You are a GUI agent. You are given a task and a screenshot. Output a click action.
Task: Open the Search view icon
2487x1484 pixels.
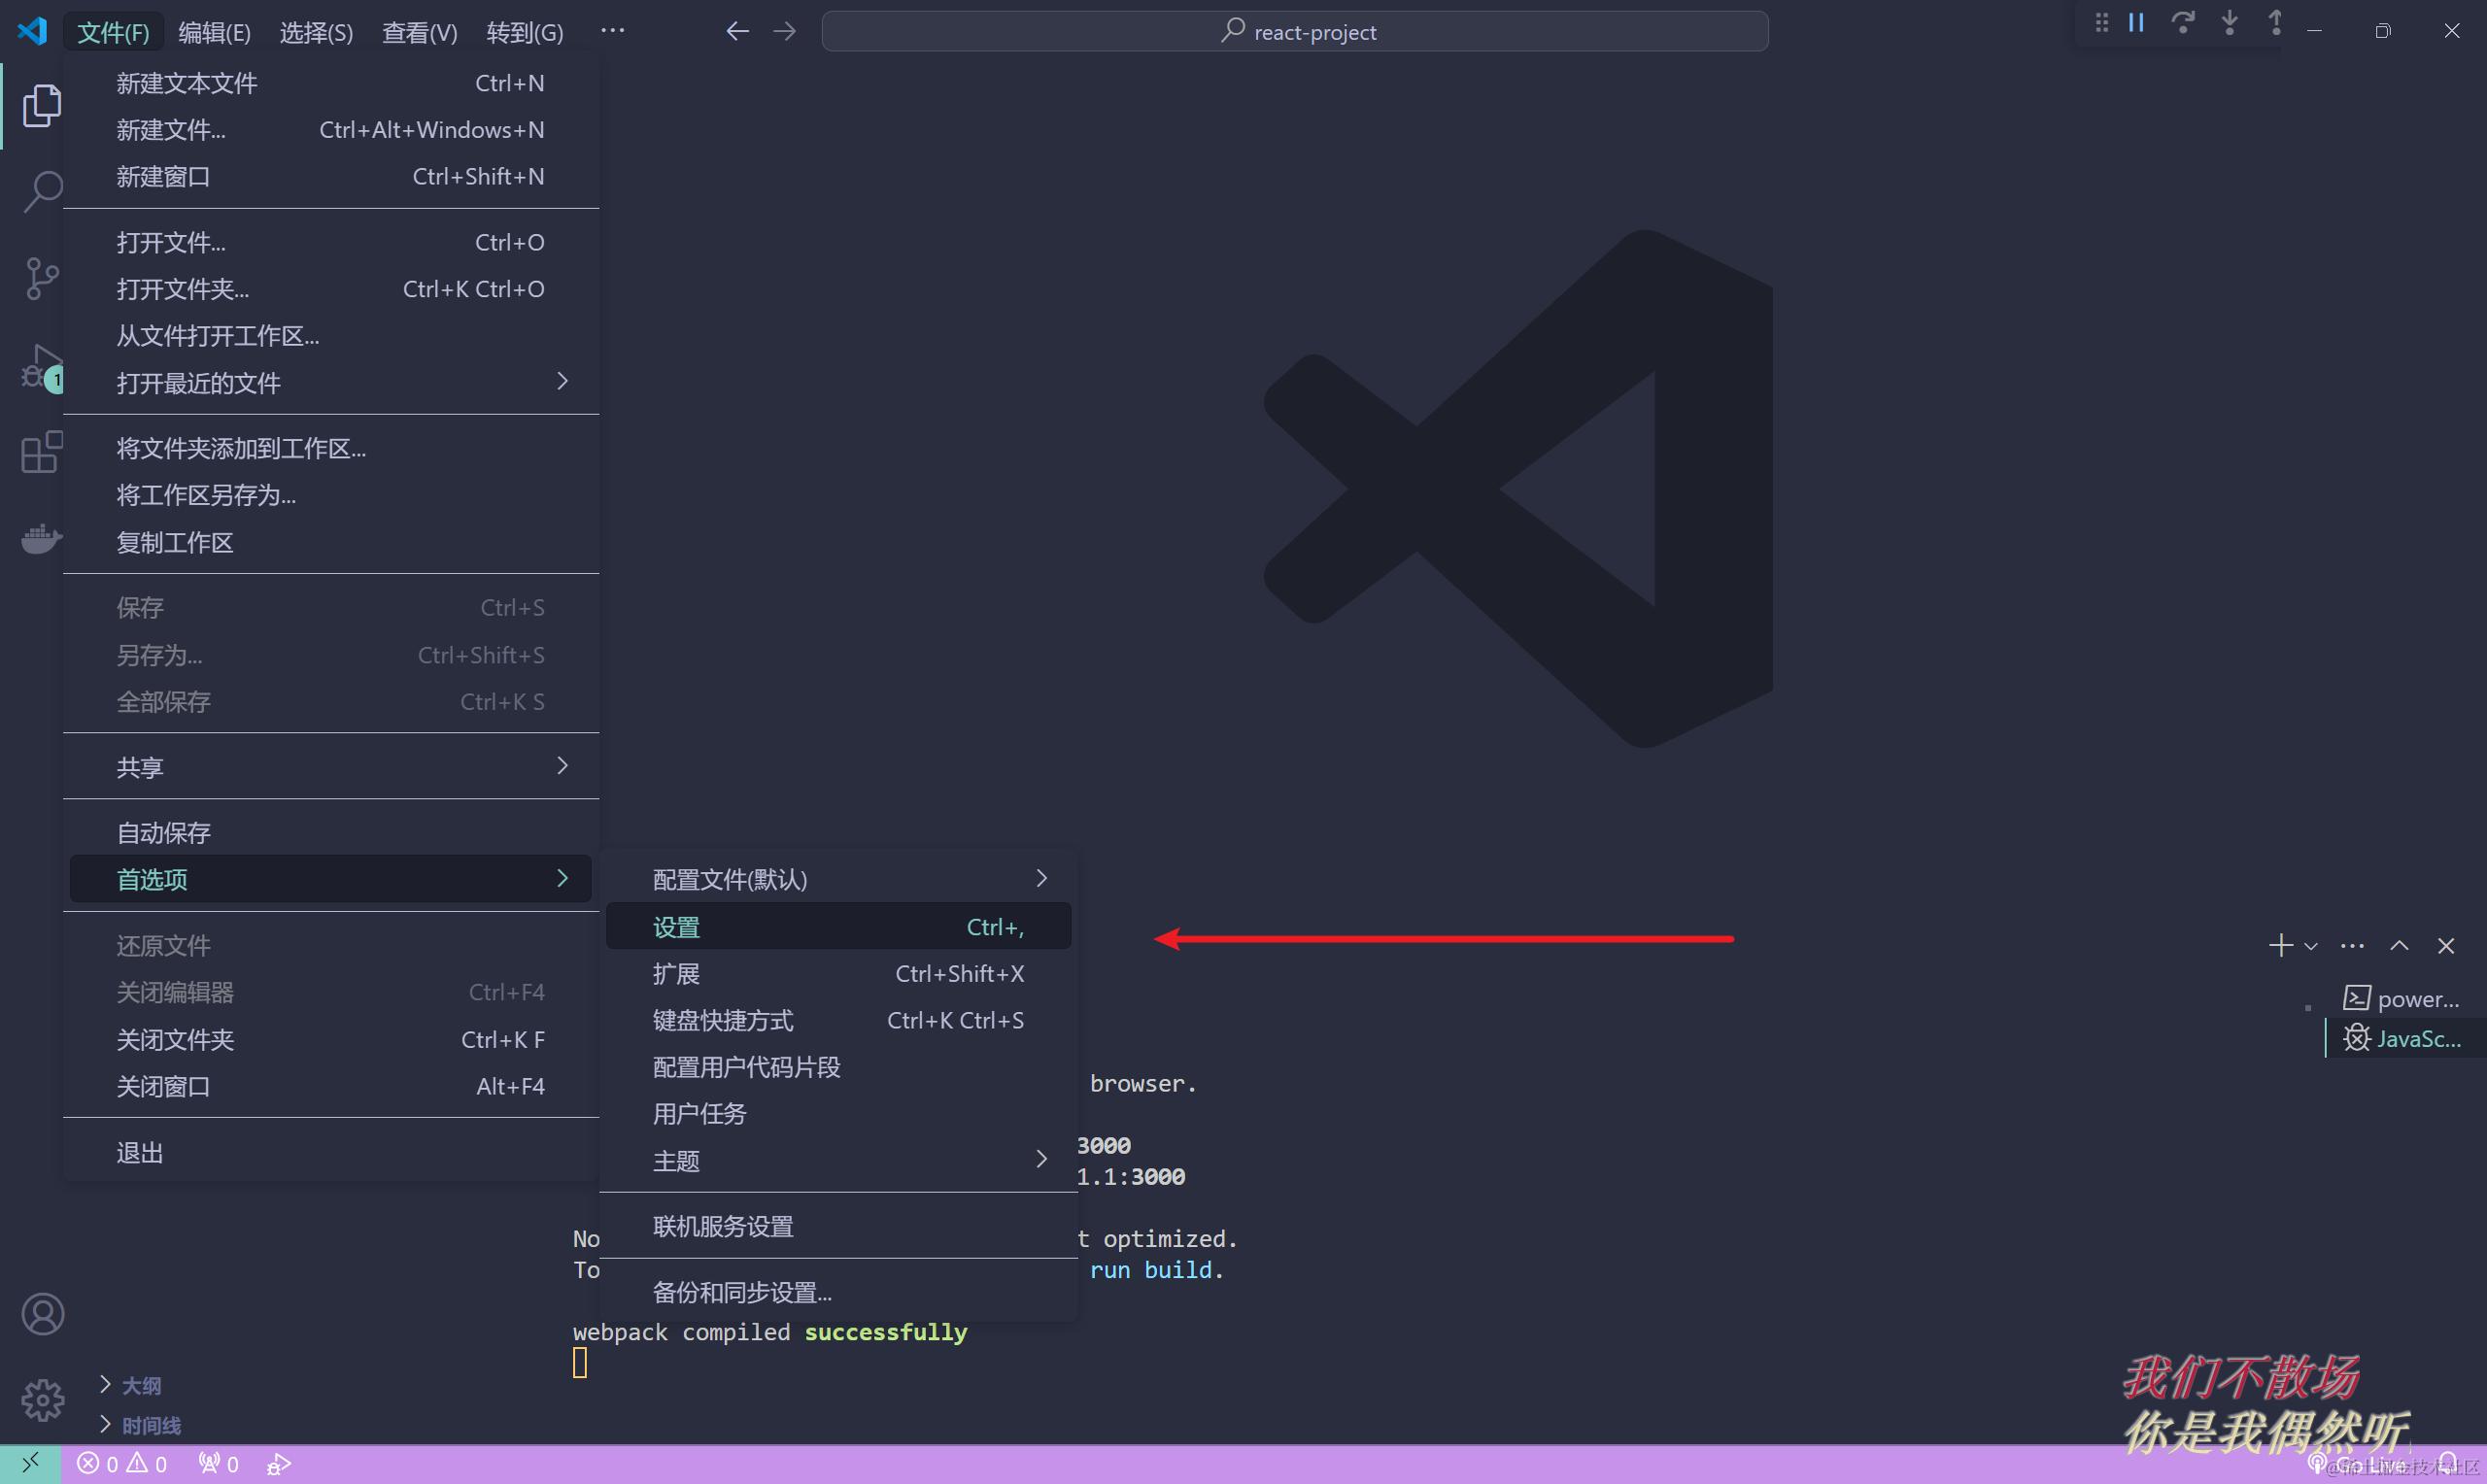(41, 191)
